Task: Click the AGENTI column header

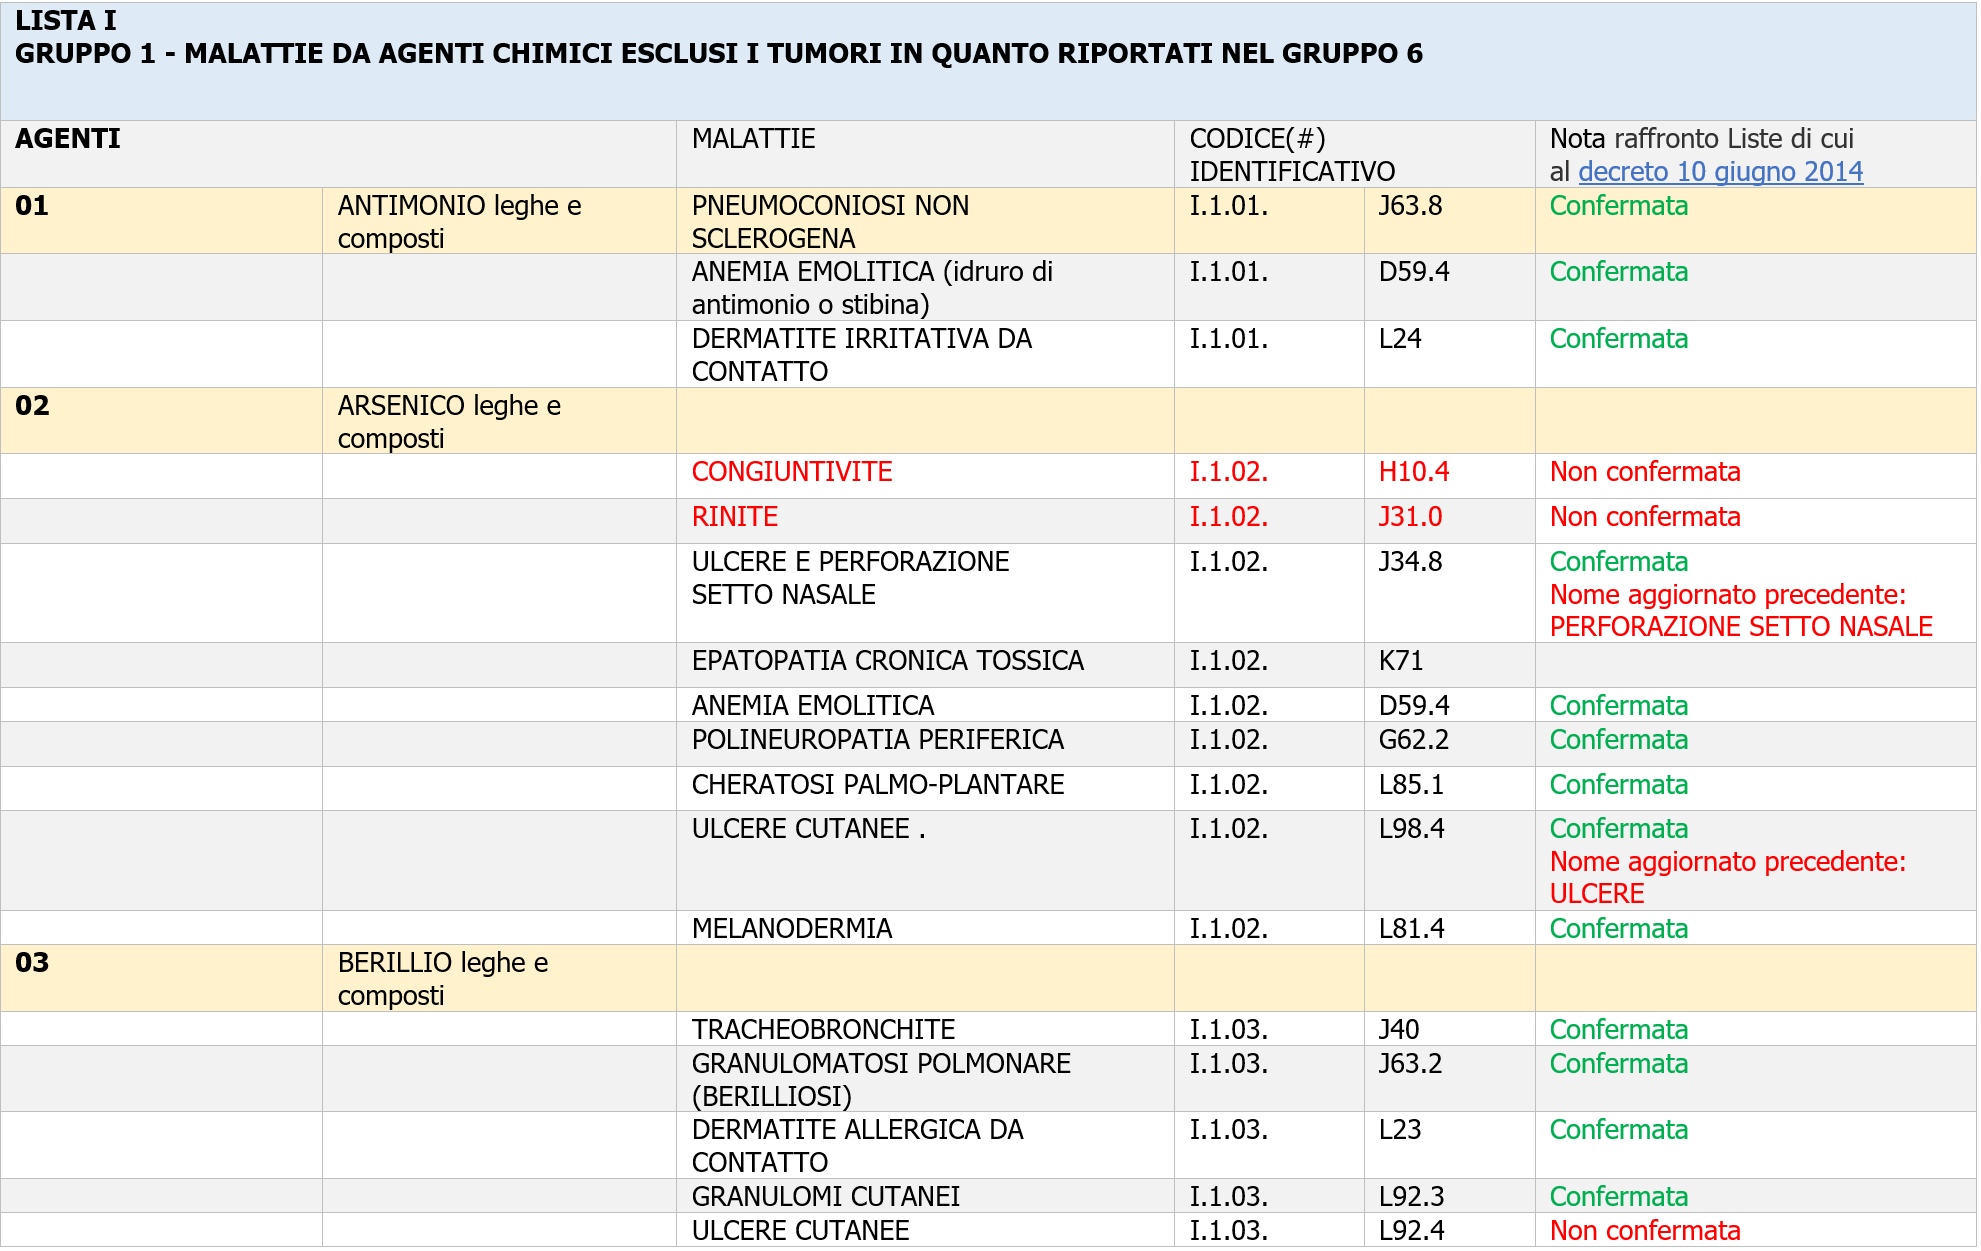Action: [68, 139]
